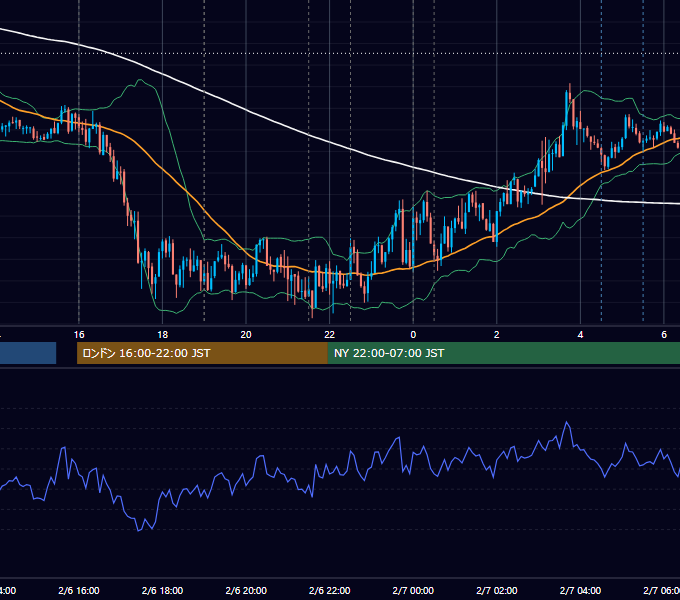
Task: Click the "2/6 20:00" date label
Action: pos(246,590)
